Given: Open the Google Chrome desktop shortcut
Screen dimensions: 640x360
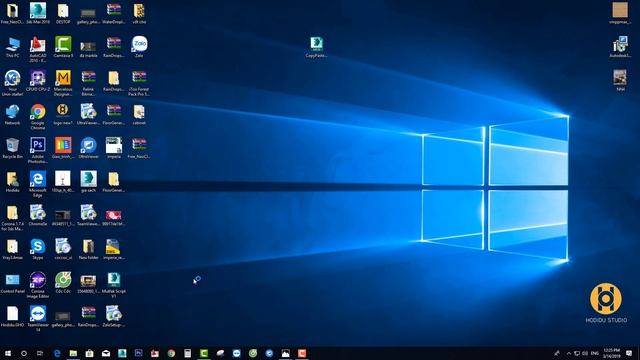Looking at the screenshot, I should click(38, 116).
